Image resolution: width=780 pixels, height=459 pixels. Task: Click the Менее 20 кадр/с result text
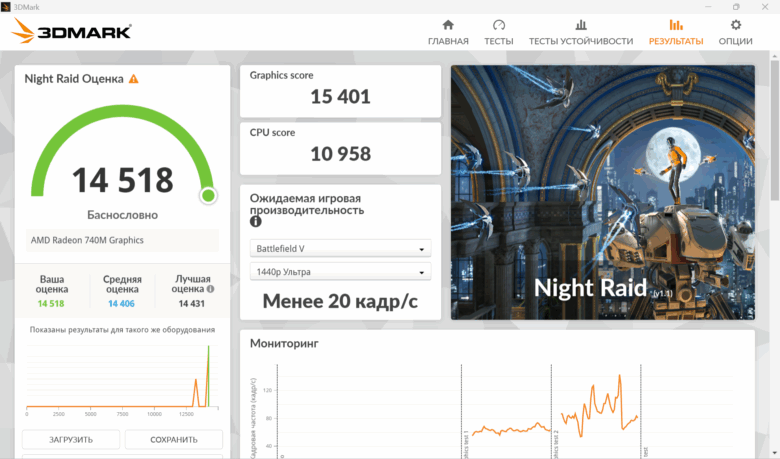click(x=340, y=301)
